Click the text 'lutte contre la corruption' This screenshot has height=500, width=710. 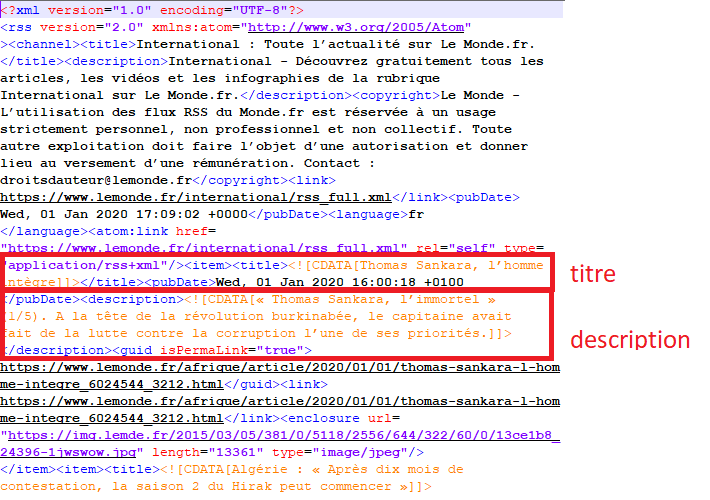[192, 333]
